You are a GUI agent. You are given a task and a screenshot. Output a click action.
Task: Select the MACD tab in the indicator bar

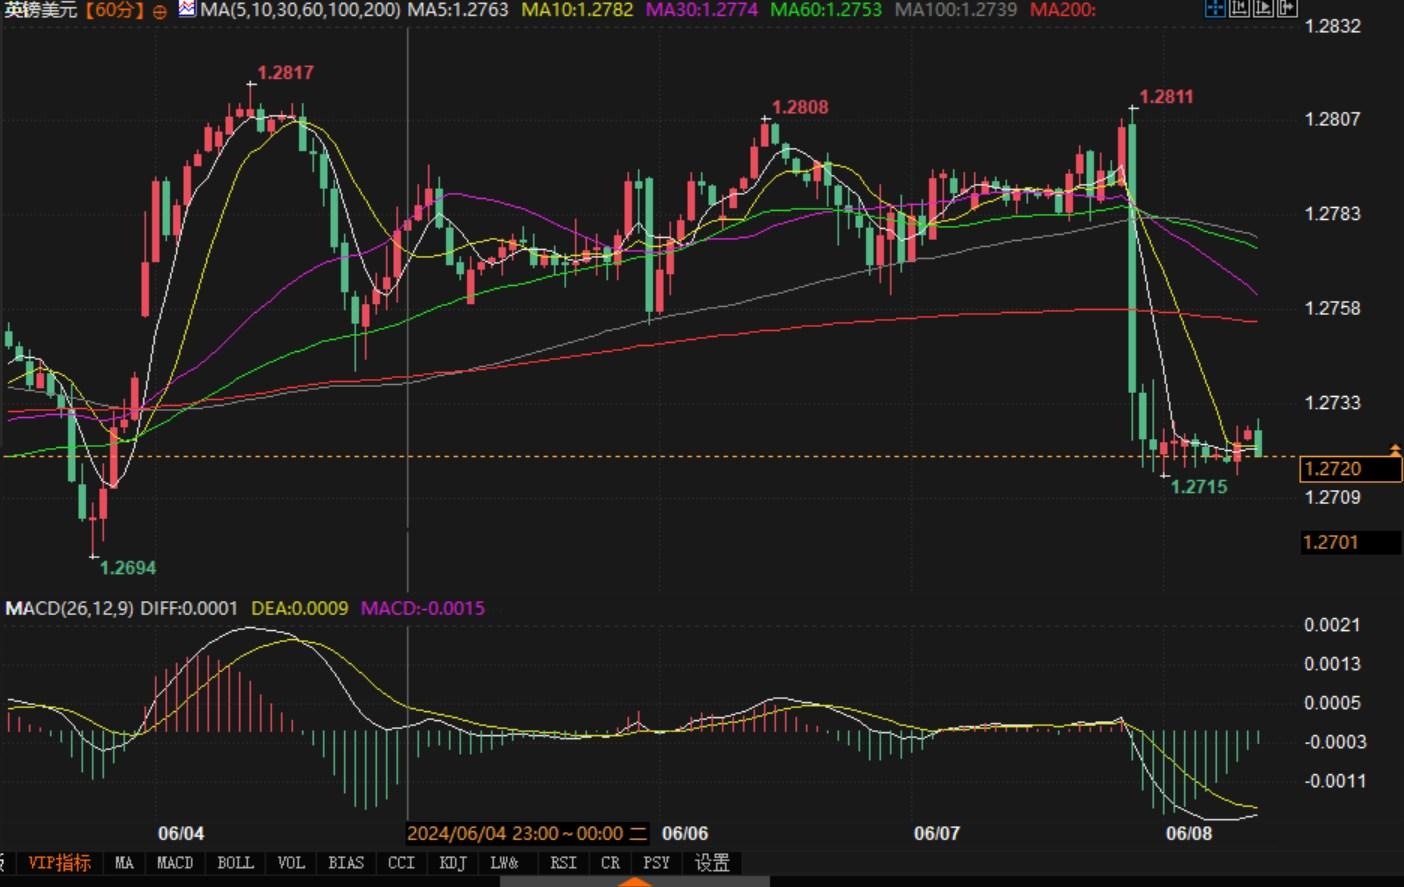pos(174,863)
